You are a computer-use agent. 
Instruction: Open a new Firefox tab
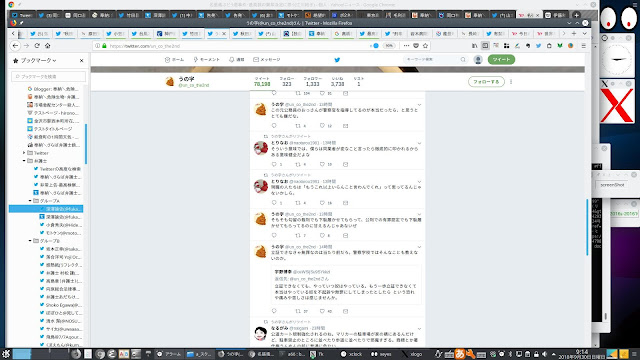click(574, 33)
